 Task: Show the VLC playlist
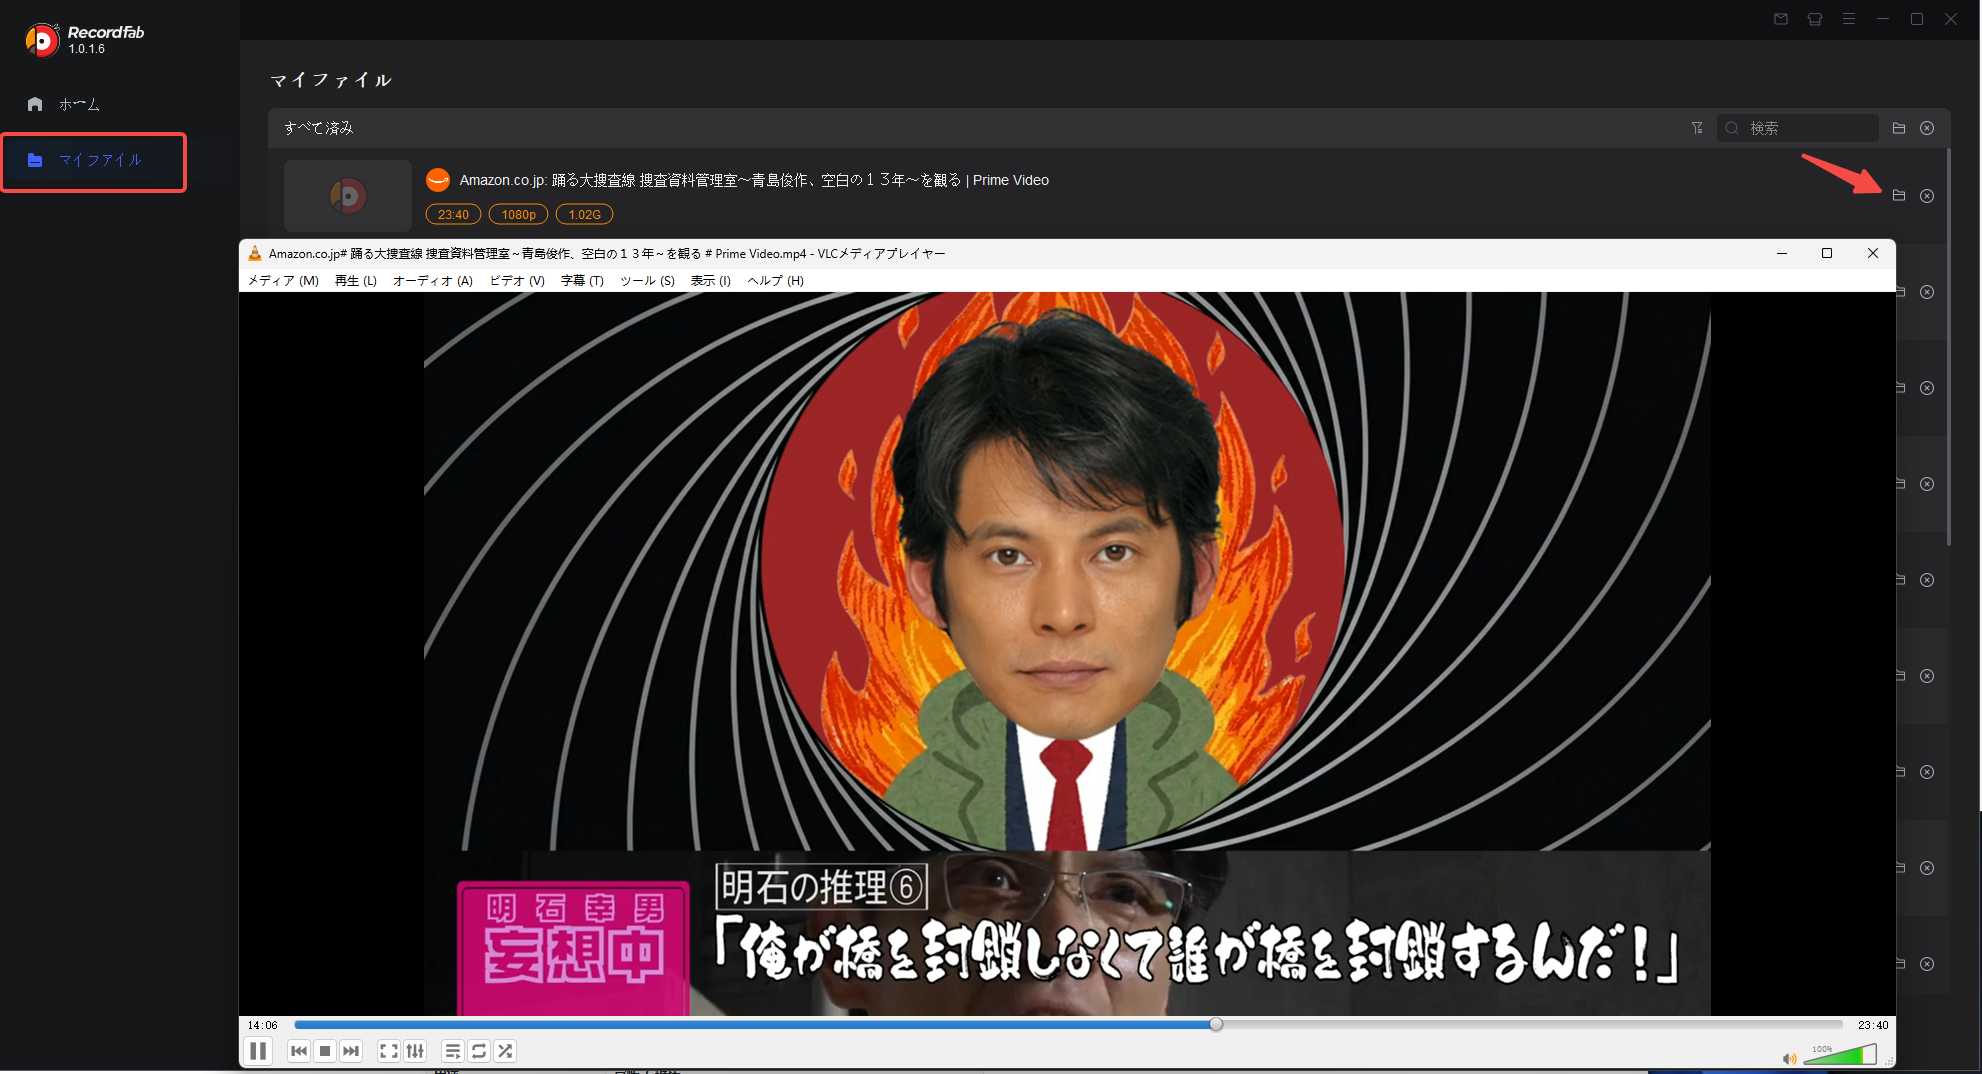coord(453,1051)
